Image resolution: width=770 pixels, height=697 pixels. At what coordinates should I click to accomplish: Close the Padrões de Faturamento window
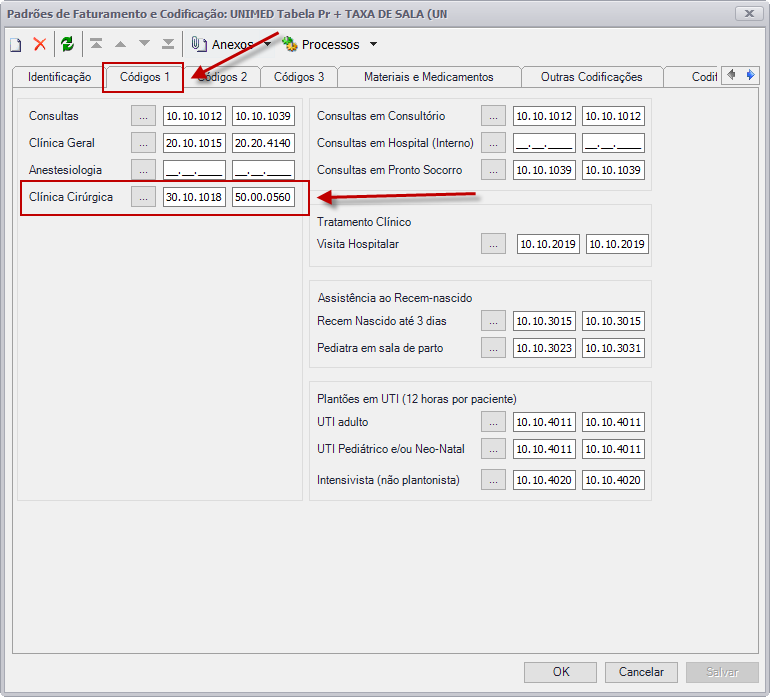[749, 13]
